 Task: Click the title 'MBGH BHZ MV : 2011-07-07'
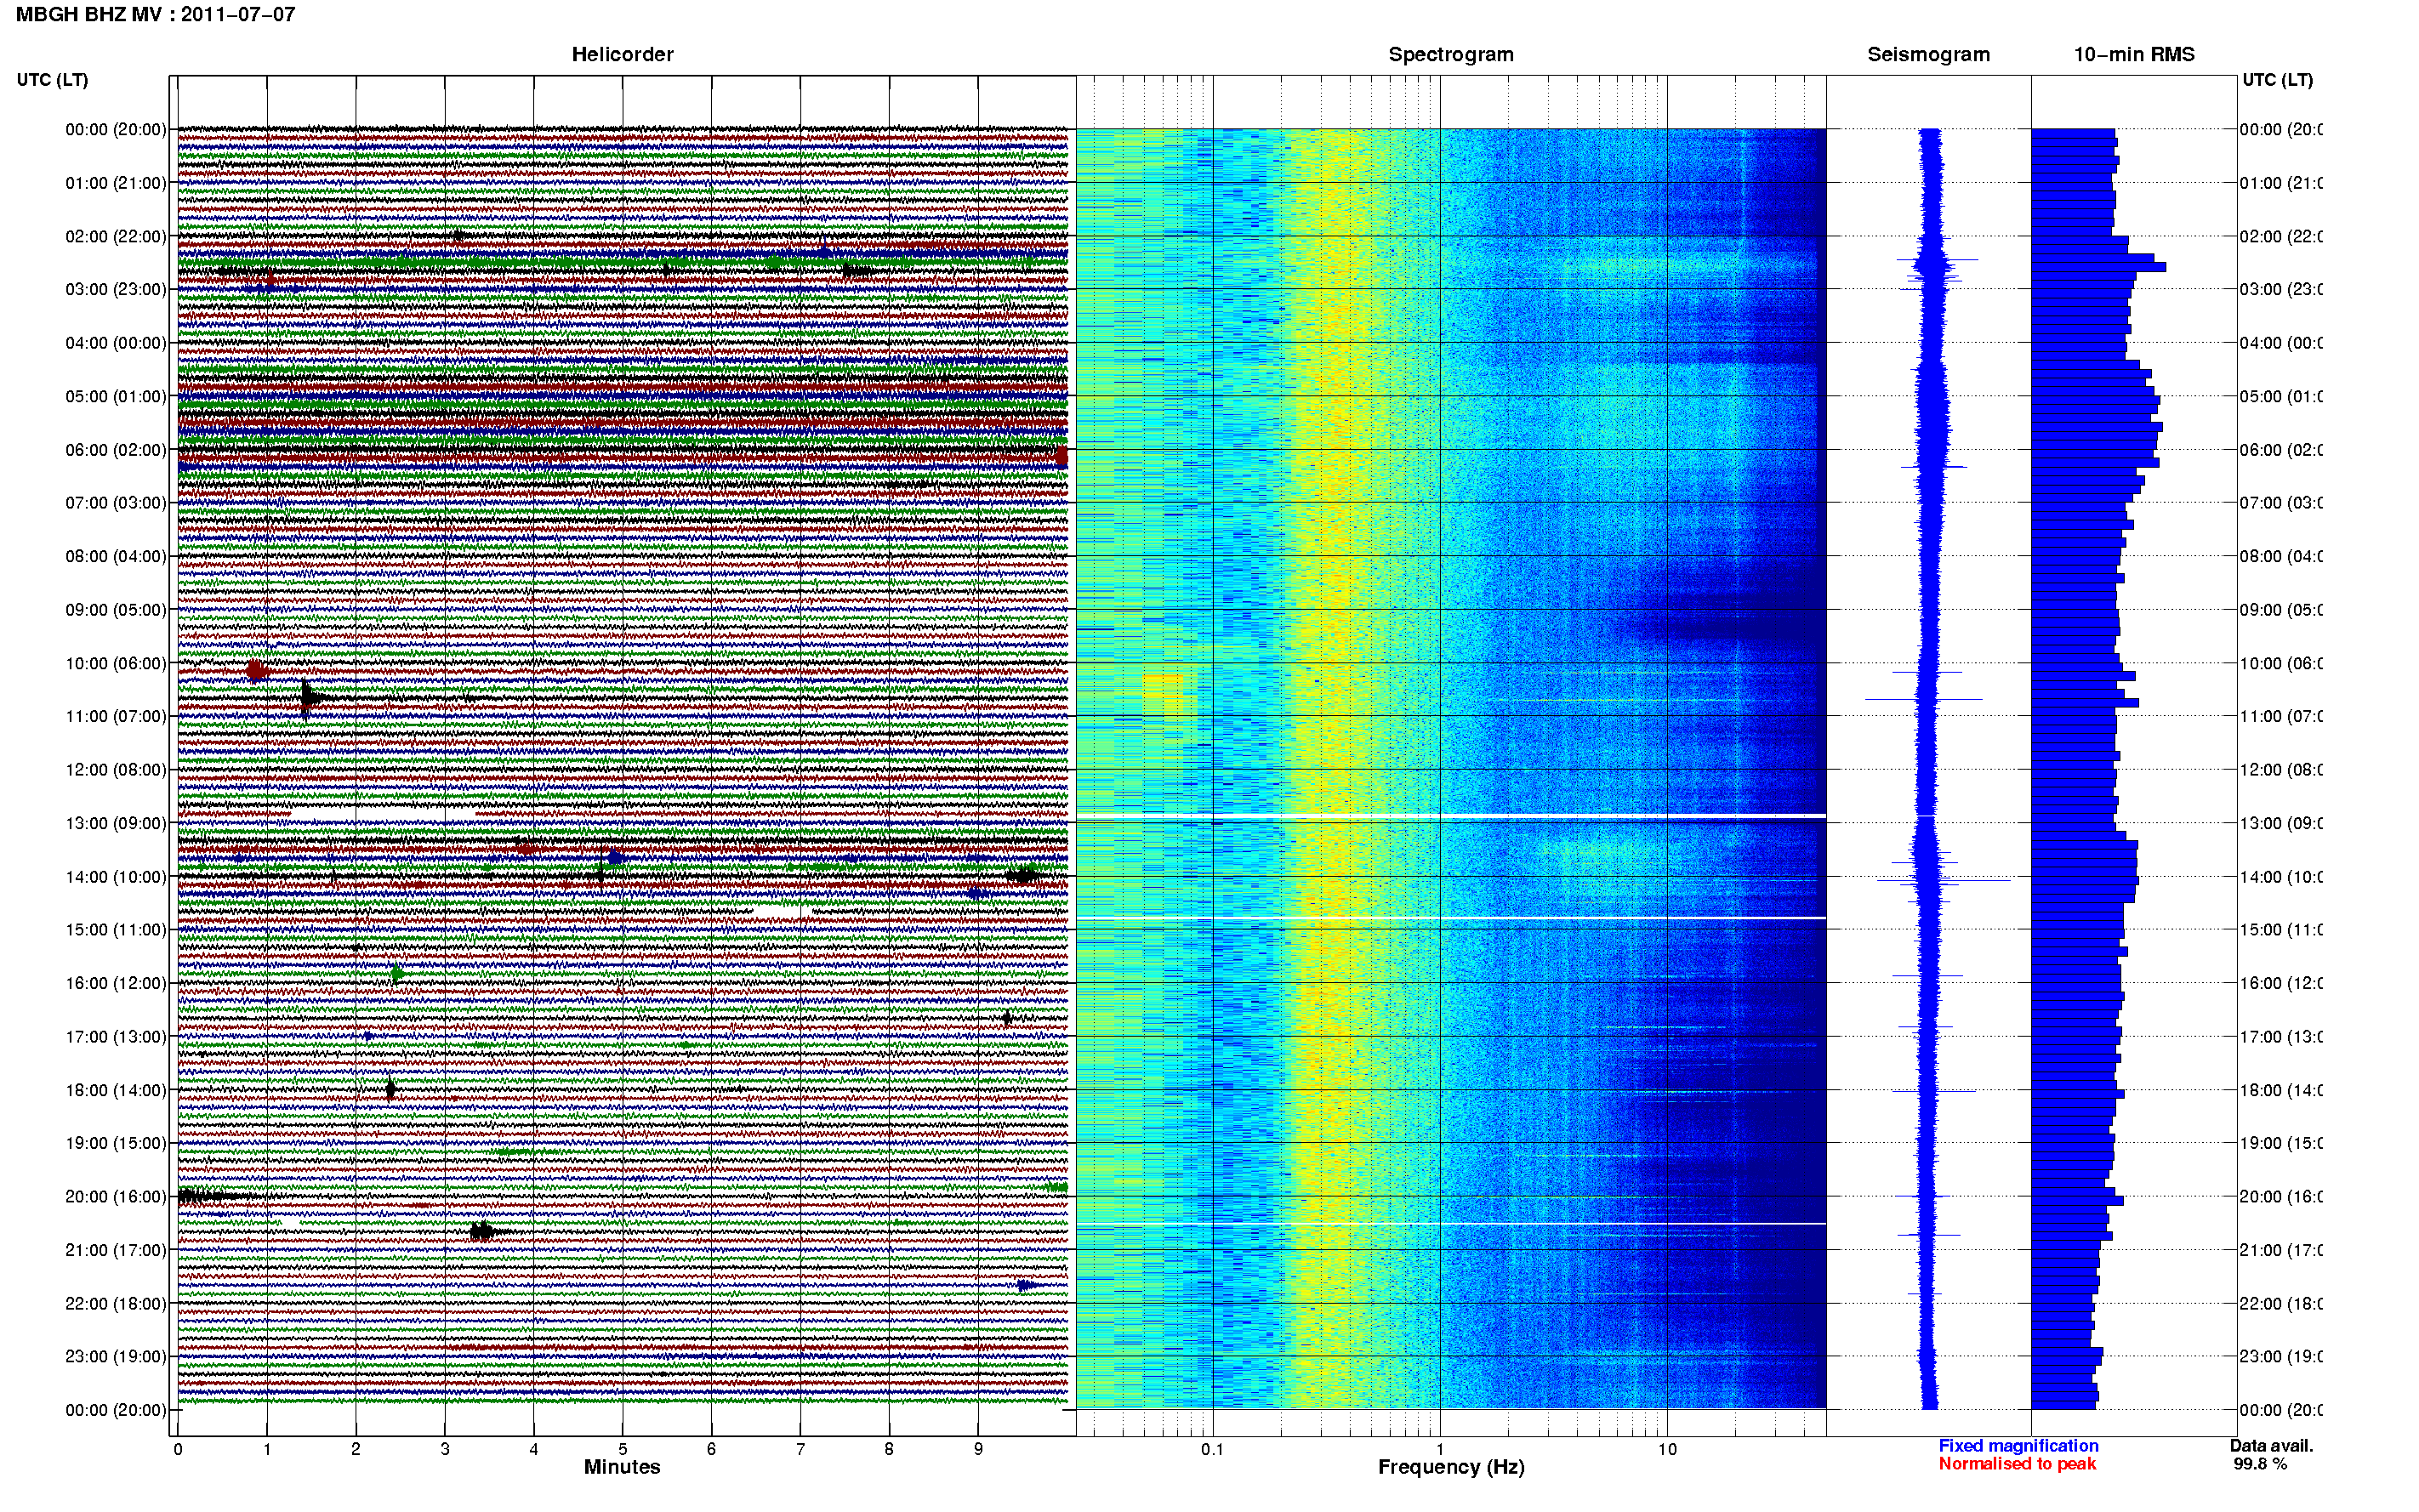click(156, 14)
